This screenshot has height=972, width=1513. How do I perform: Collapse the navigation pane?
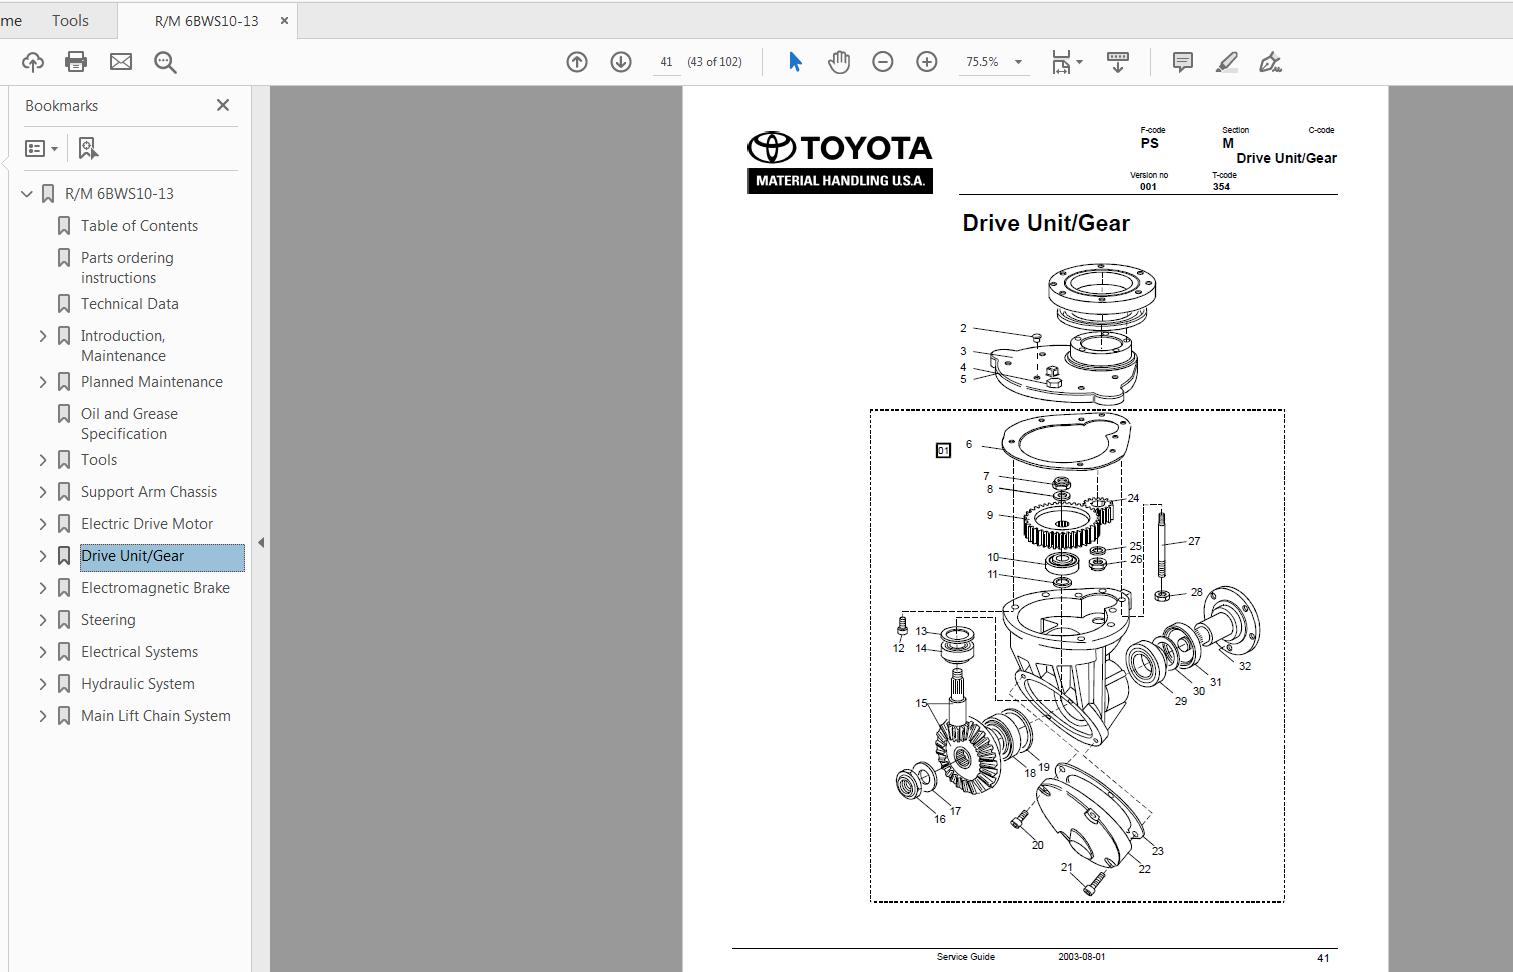click(x=261, y=541)
